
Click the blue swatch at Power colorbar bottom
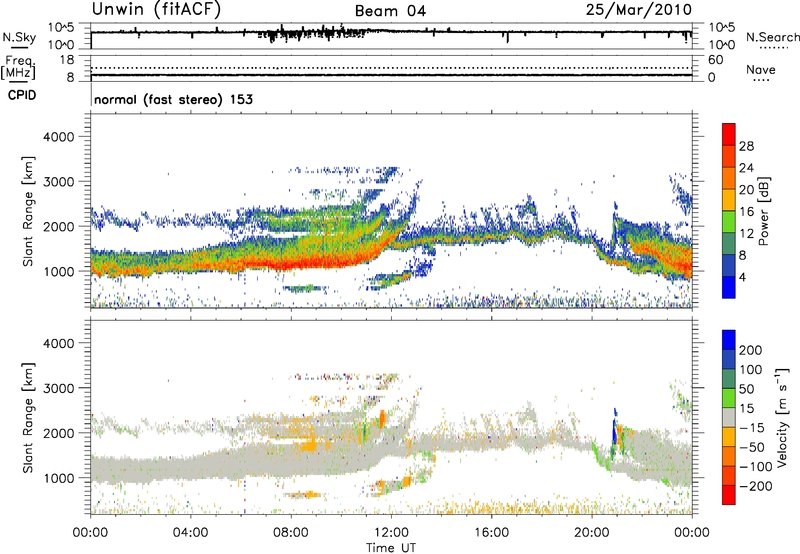pyautogui.click(x=729, y=287)
